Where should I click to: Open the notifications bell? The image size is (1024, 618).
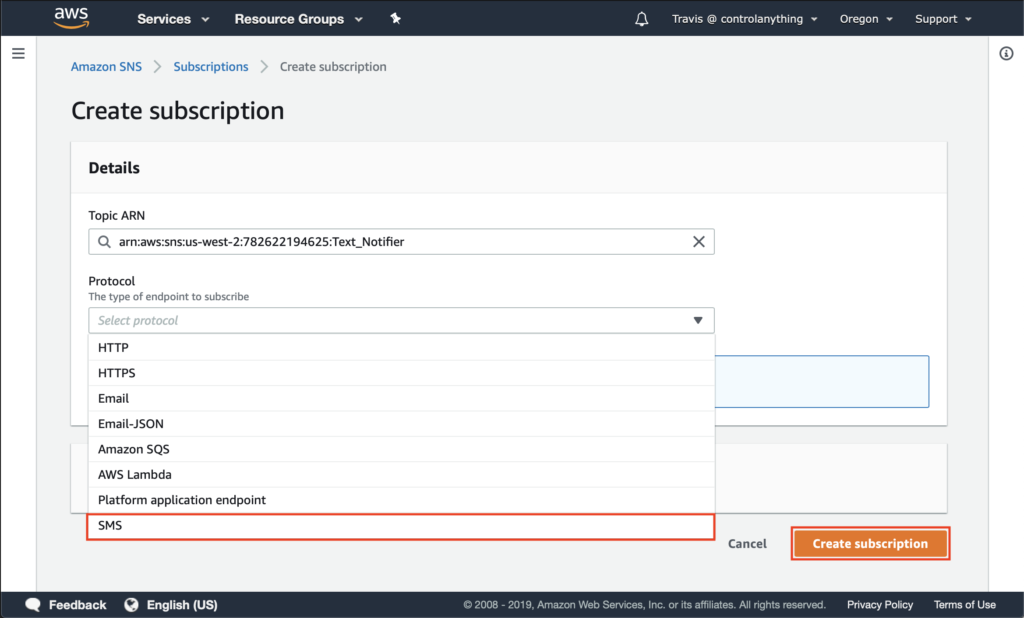tap(641, 19)
